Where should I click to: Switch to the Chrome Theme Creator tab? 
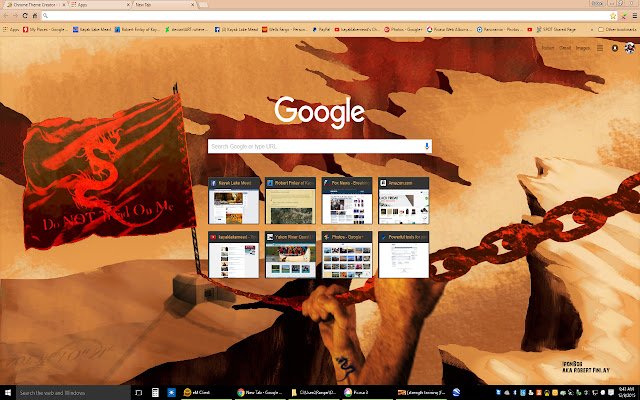click(x=35, y=5)
